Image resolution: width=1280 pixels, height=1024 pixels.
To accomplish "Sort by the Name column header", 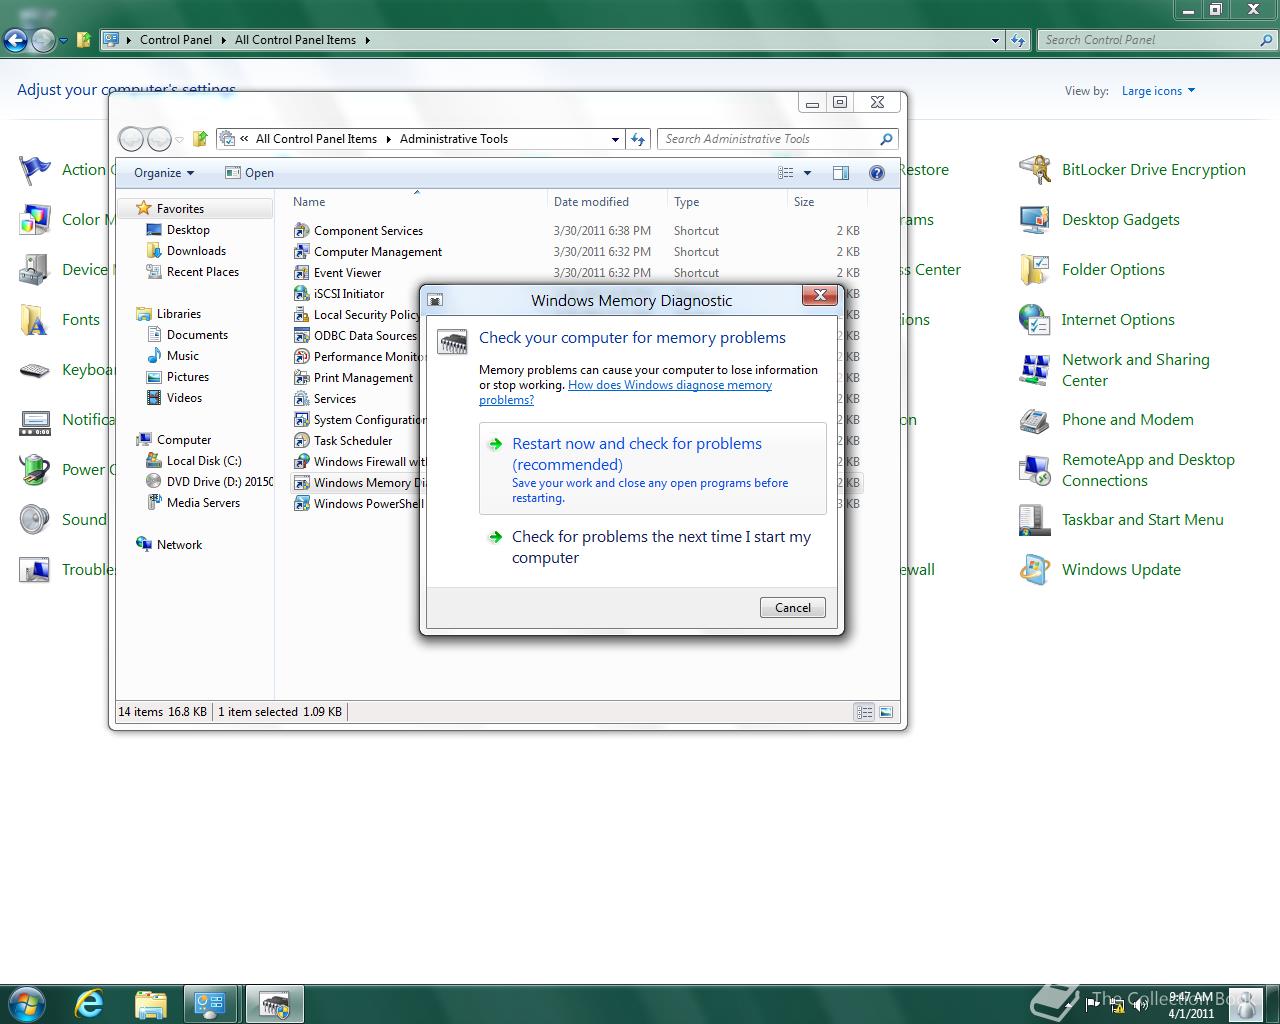I will 417,202.
